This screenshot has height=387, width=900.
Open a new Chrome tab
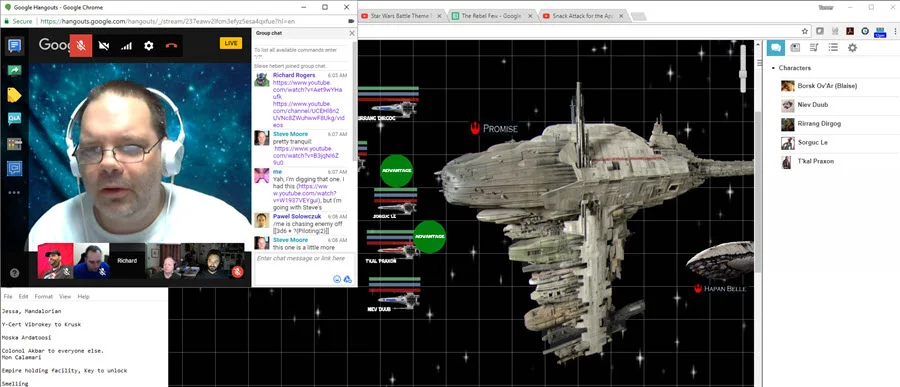[638, 17]
